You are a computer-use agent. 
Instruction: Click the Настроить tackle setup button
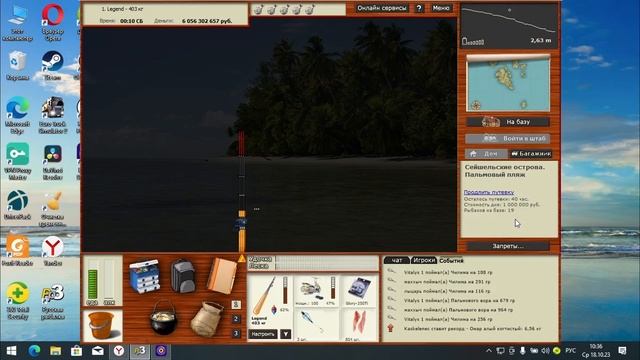pos(263,334)
